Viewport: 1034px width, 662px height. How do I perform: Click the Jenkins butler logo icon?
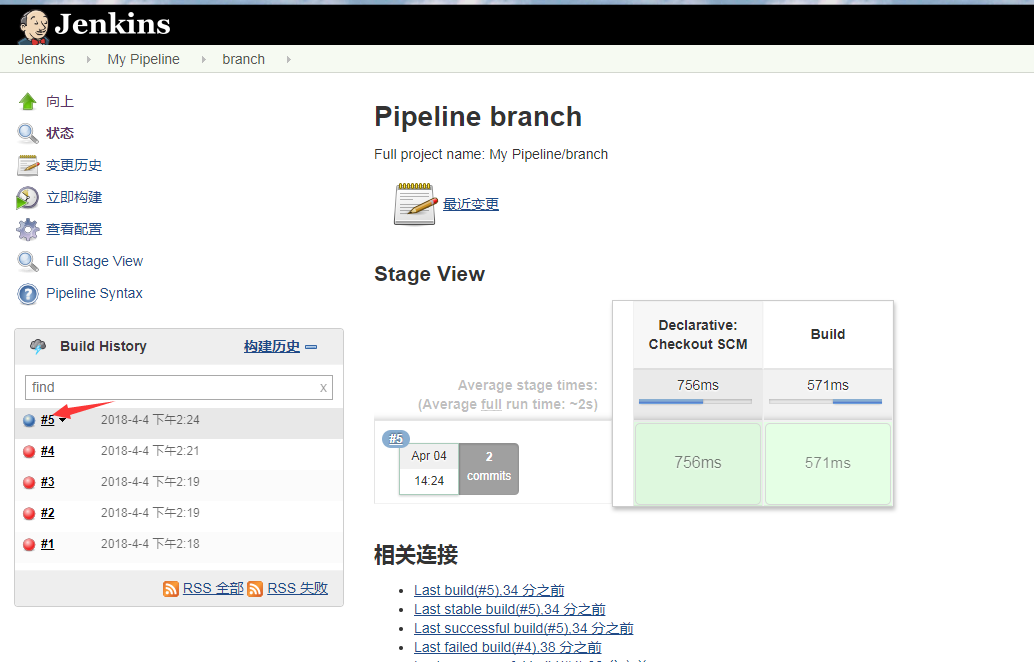[x=34, y=26]
